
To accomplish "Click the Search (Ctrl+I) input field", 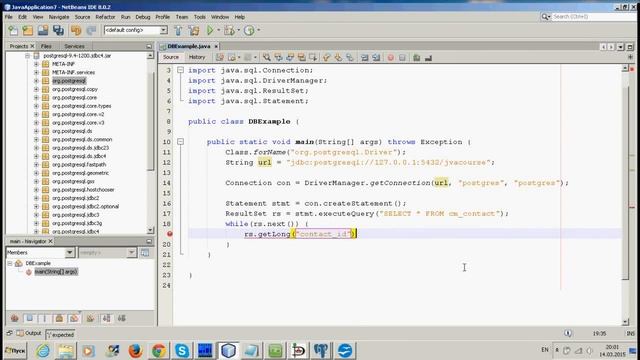I will [592, 17].
